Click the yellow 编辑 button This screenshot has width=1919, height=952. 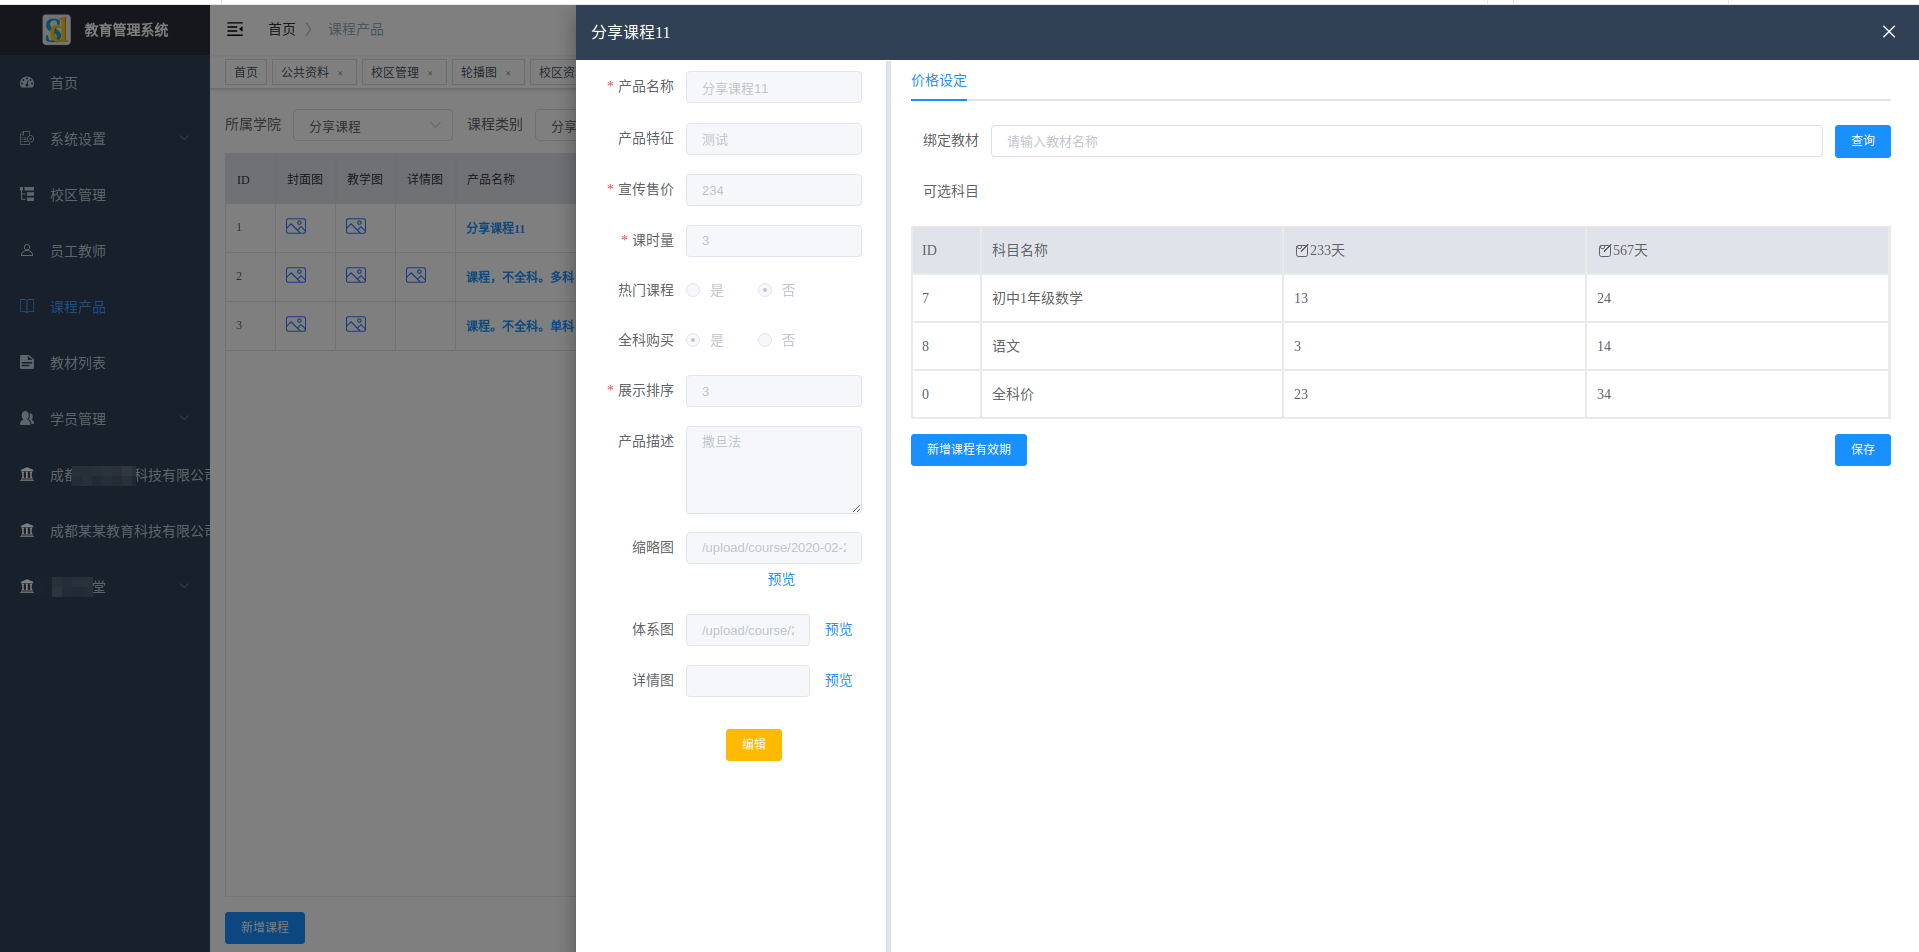754,745
